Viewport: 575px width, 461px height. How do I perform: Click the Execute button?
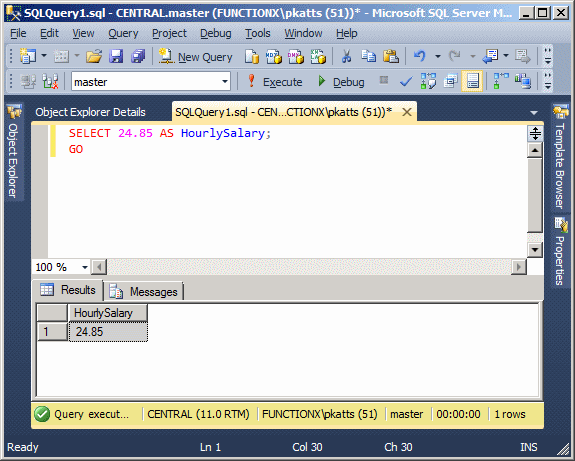(275, 81)
